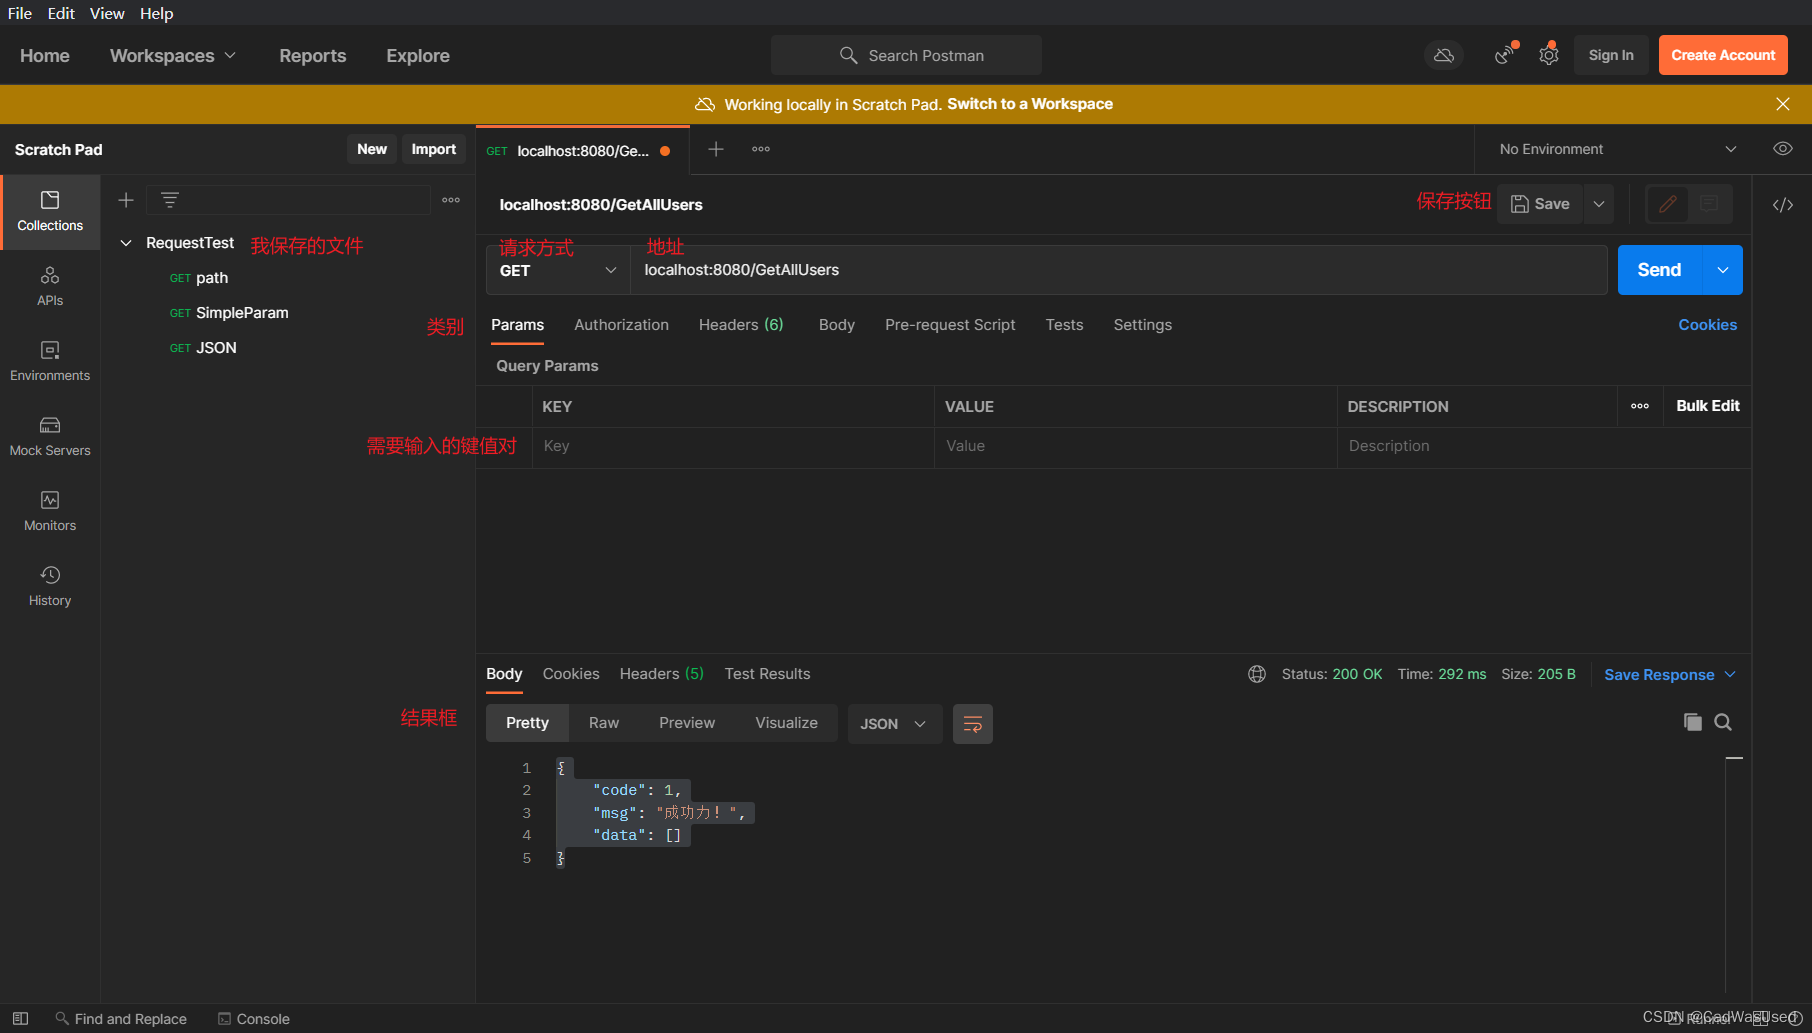The image size is (1812, 1033).
Task: Open the Monitors sidebar panel
Action: coord(50,512)
